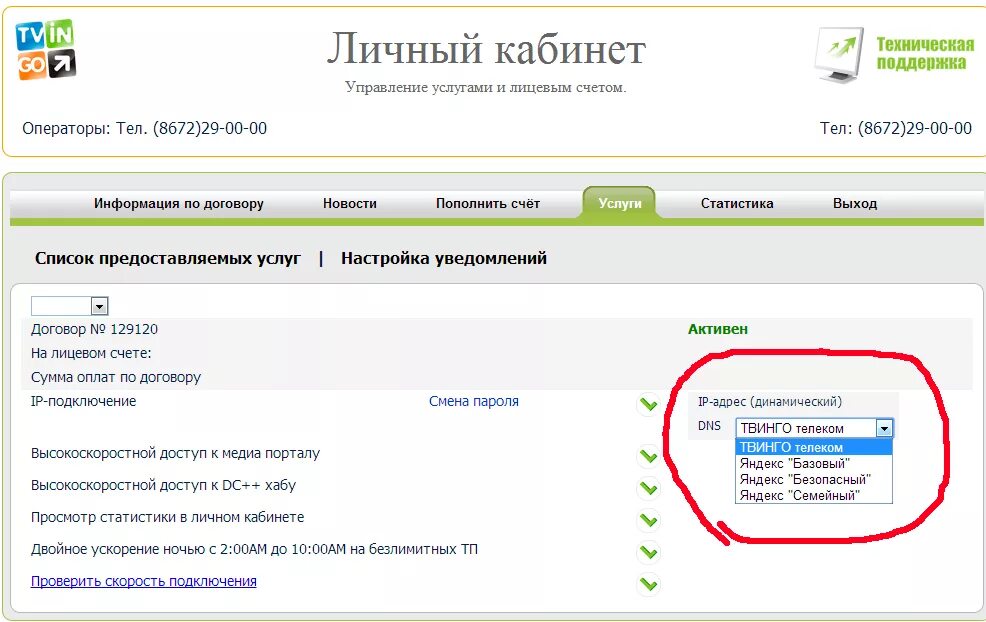Click the Активен status text
This screenshot has height=622, width=986.
click(717, 329)
